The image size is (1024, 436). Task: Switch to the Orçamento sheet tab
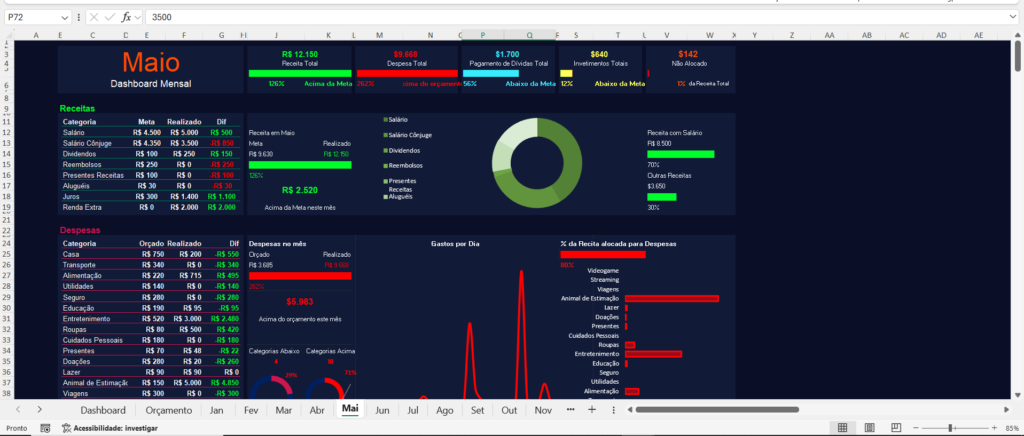click(x=168, y=410)
